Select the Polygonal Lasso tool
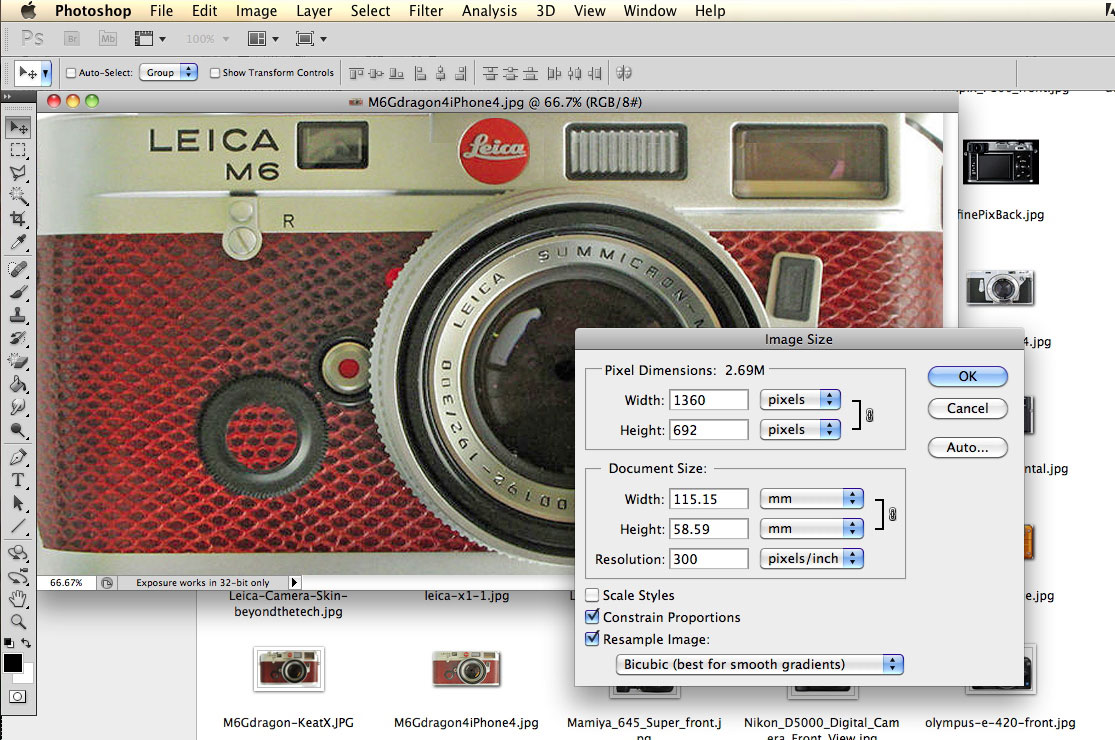Image resolution: width=1115 pixels, height=740 pixels. point(18,173)
